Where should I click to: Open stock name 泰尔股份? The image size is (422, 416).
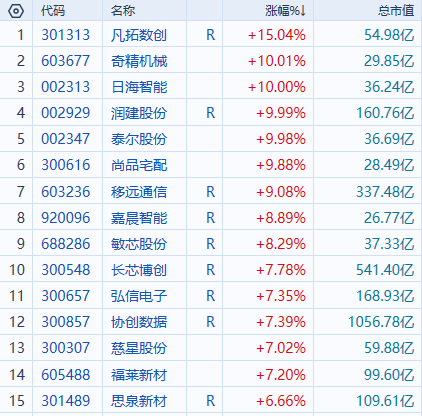[x=139, y=139]
